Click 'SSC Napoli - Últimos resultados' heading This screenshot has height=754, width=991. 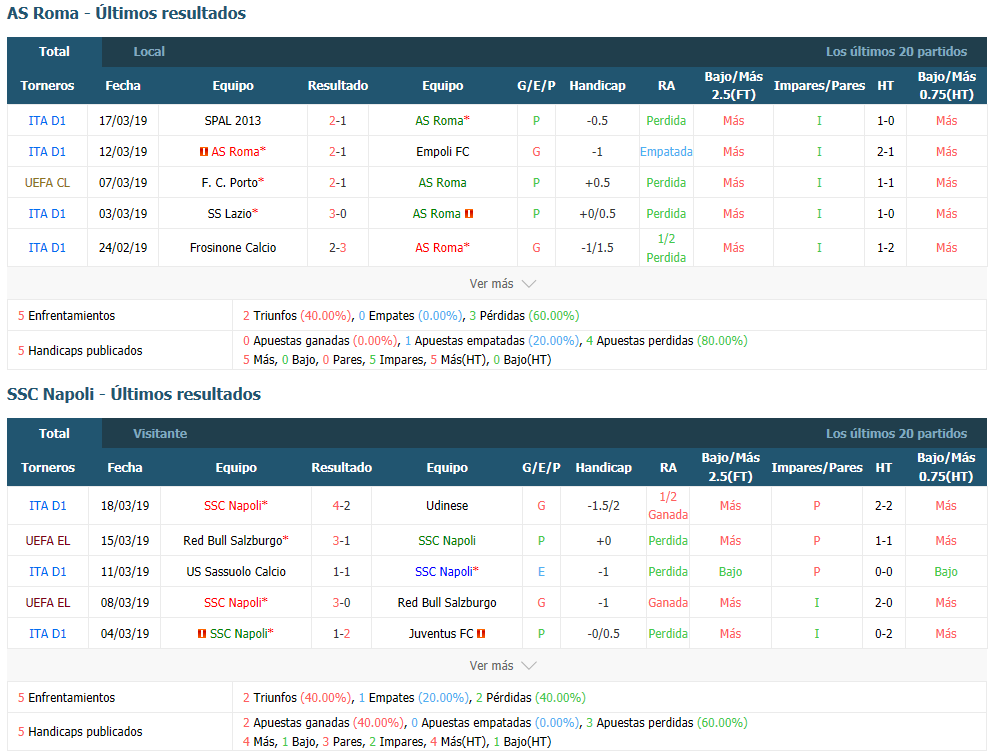point(133,394)
